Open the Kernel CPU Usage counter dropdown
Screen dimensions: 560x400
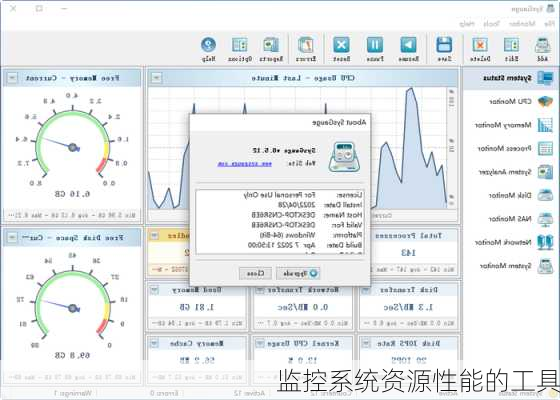(x=260, y=344)
